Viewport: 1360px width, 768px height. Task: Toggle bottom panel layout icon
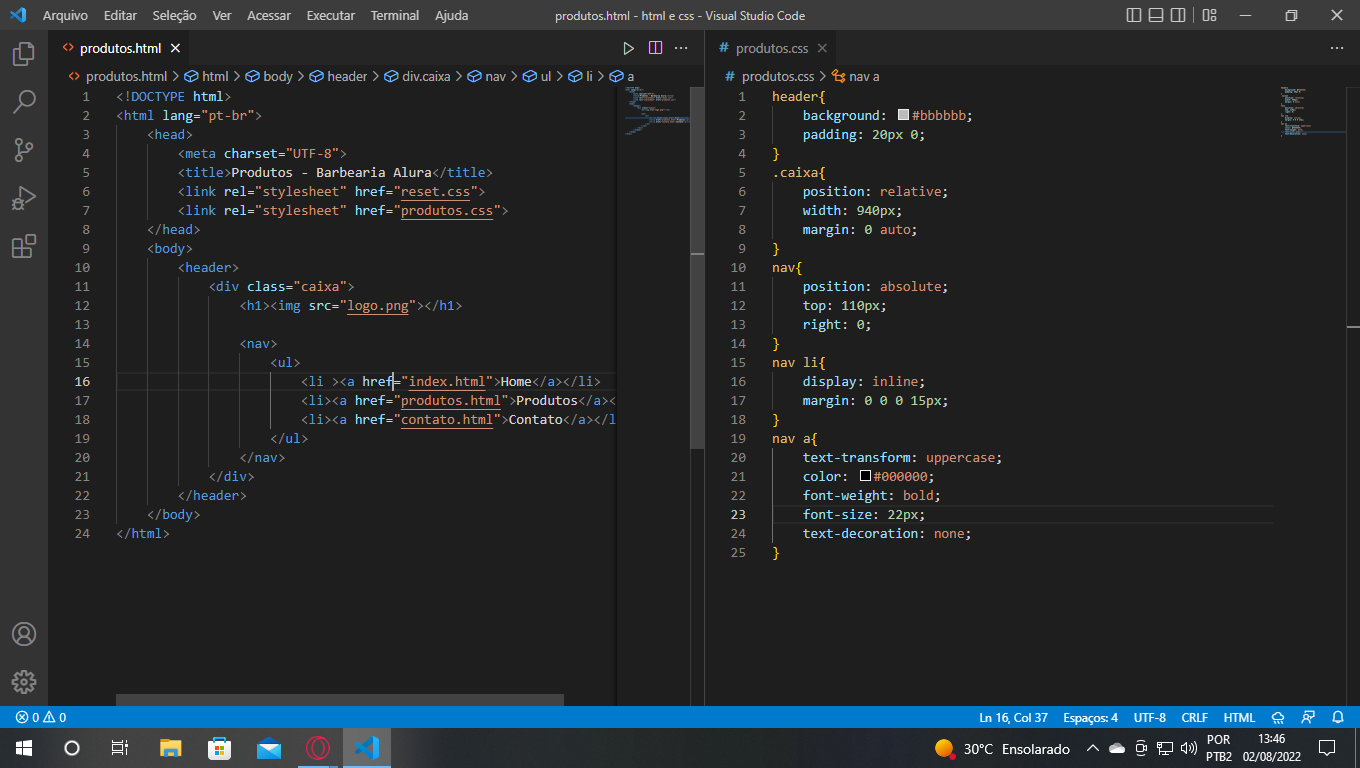point(1156,15)
